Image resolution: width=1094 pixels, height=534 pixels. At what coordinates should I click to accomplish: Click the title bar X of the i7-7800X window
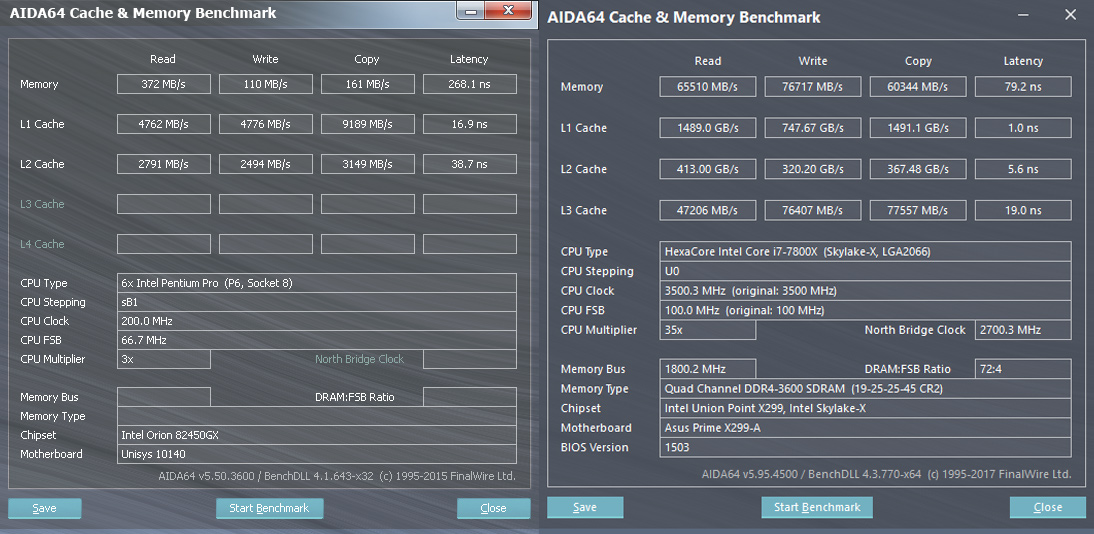(1071, 16)
